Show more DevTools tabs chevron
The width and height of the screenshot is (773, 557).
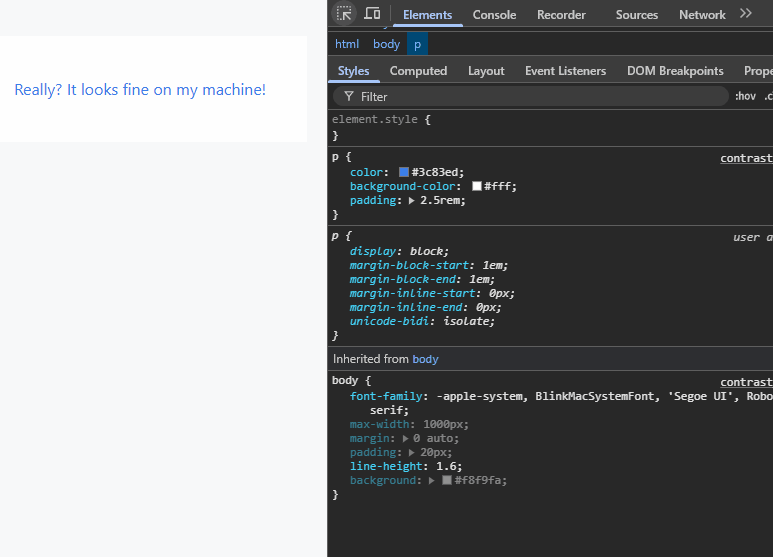click(x=746, y=13)
